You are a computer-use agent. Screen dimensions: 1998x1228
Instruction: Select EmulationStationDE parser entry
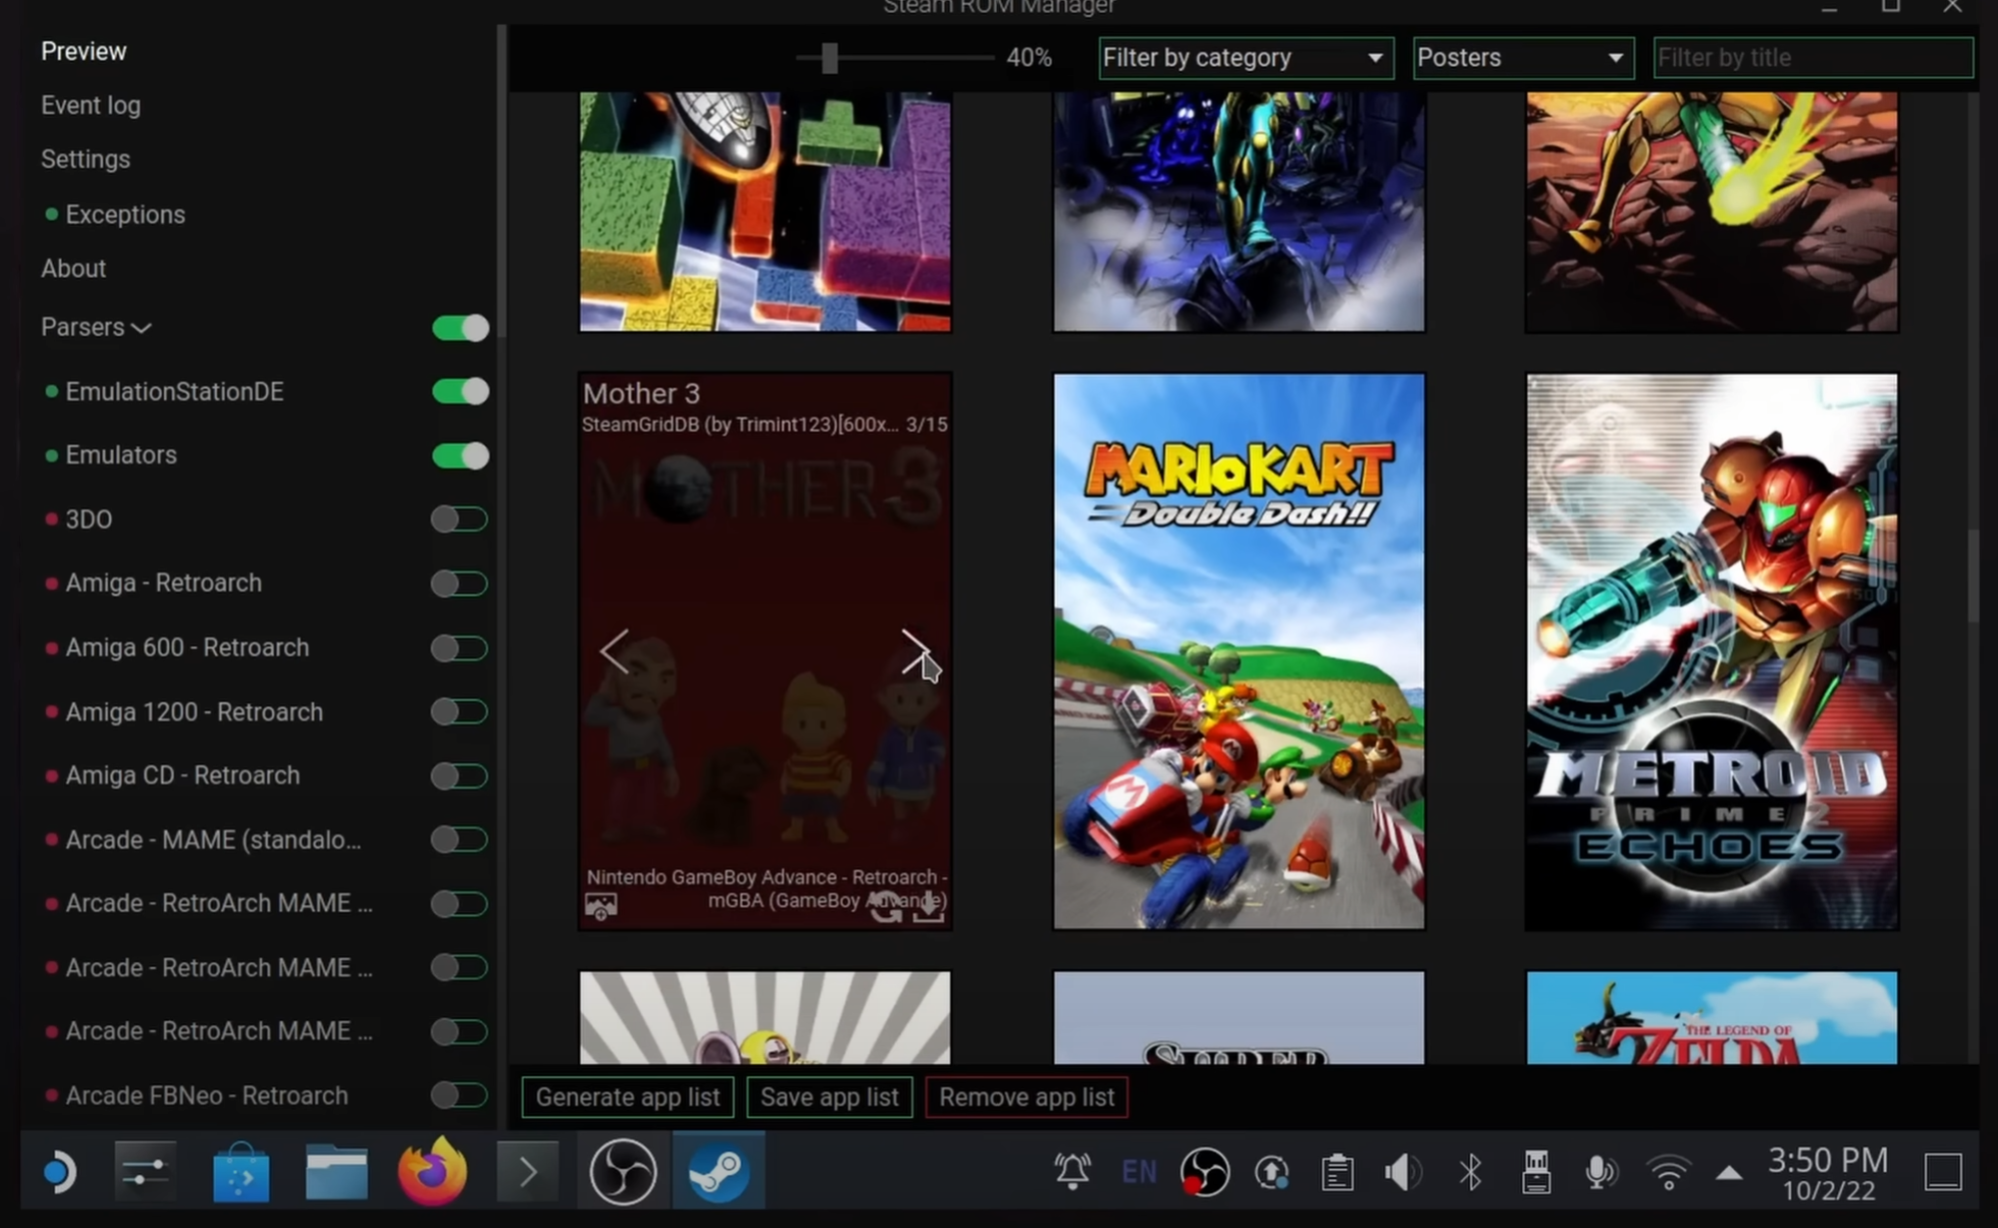[x=174, y=391]
